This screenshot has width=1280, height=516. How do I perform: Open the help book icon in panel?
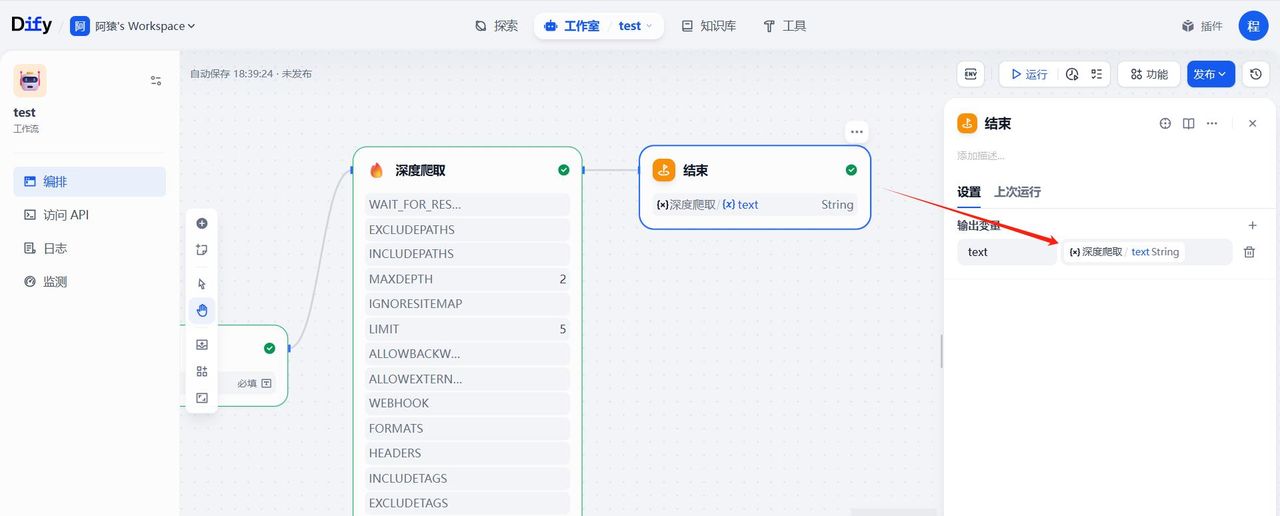[x=1189, y=123]
